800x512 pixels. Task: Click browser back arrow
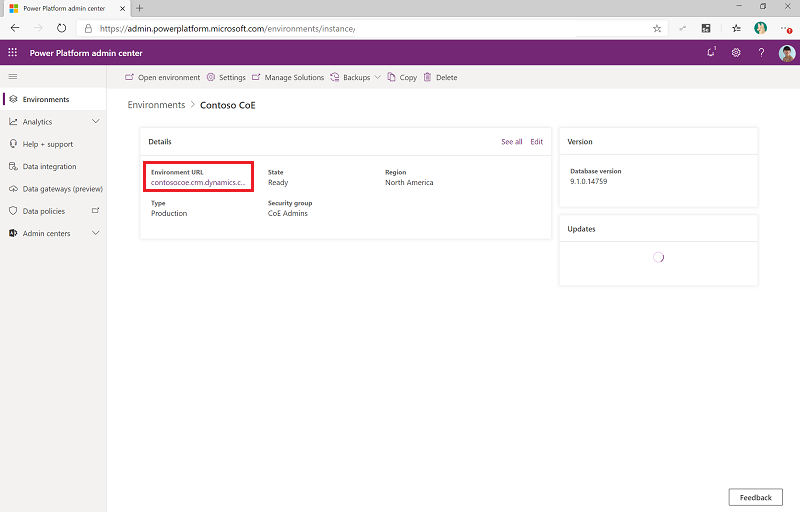(x=15, y=28)
